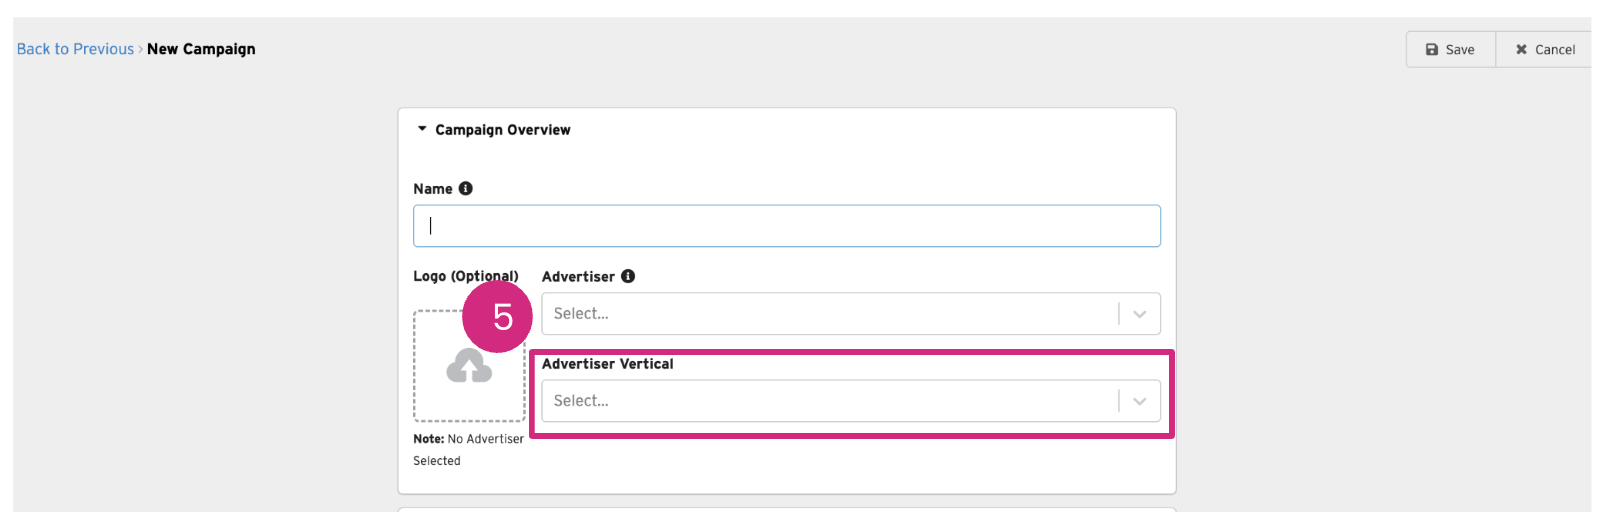
Task: Click the info icon beside Advertiser
Action: pyautogui.click(x=628, y=276)
